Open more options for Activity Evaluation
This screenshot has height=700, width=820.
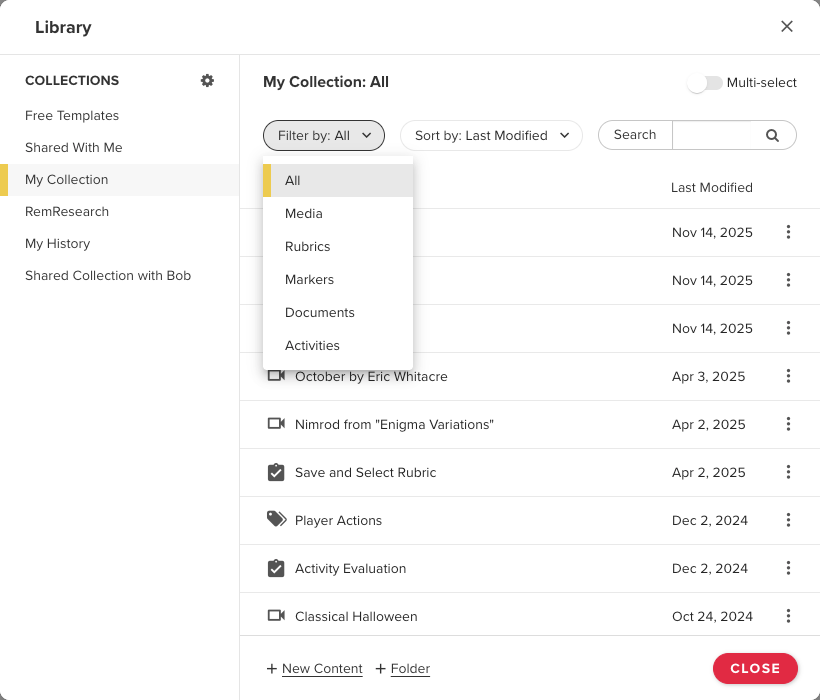[788, 568]
